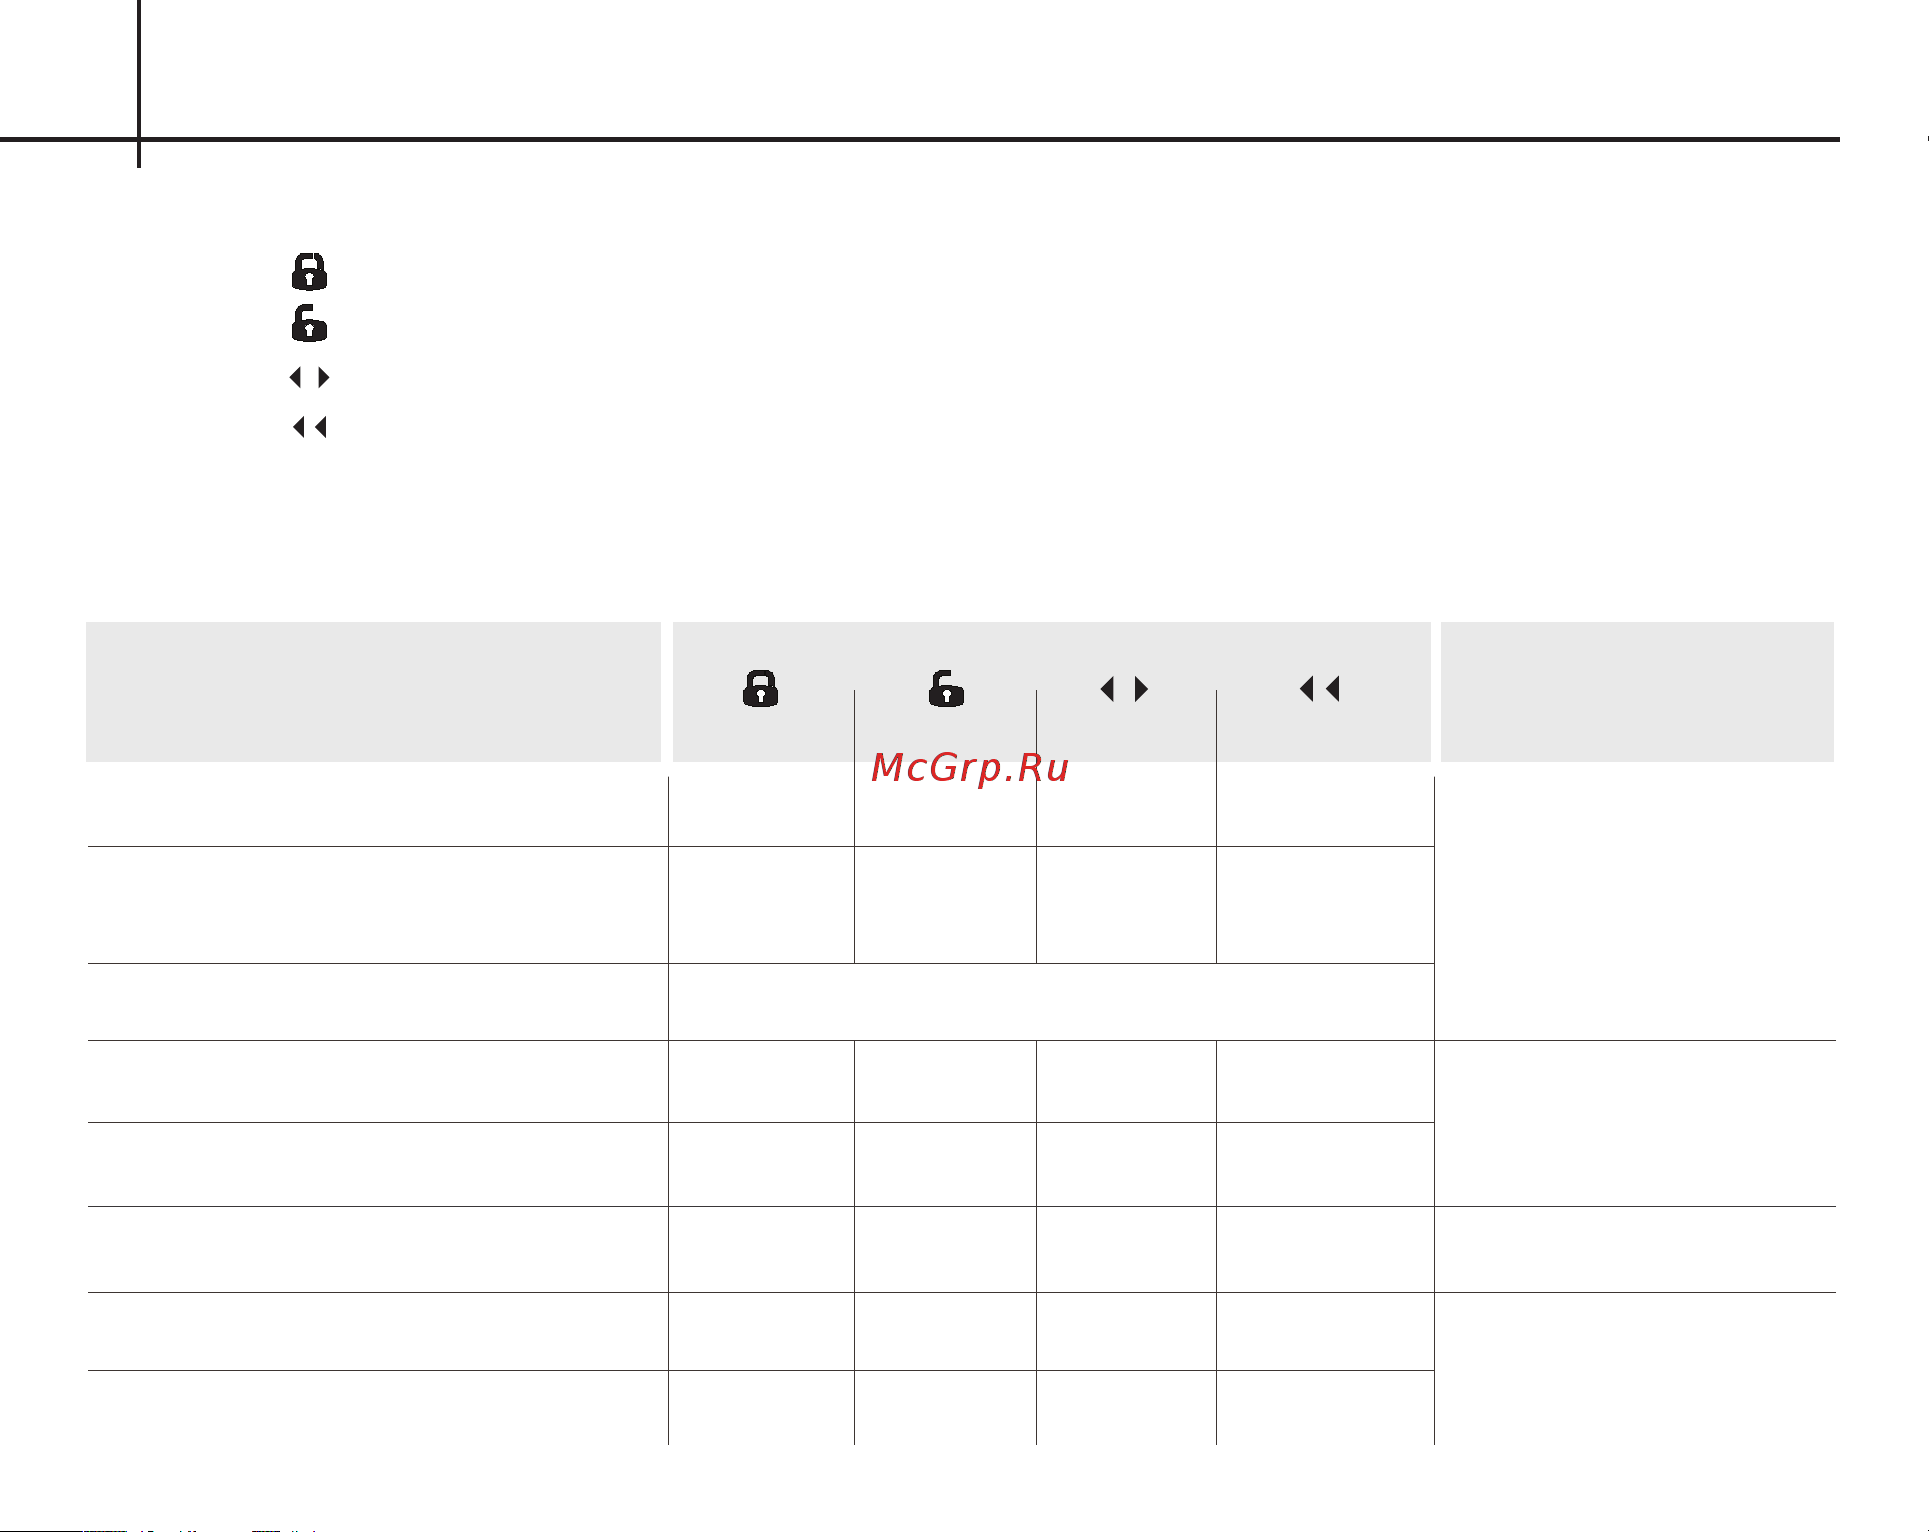1929x1532 pixels.
Task: Click the first-row cell under the double-left arrows column
Action: point(1325,811)
